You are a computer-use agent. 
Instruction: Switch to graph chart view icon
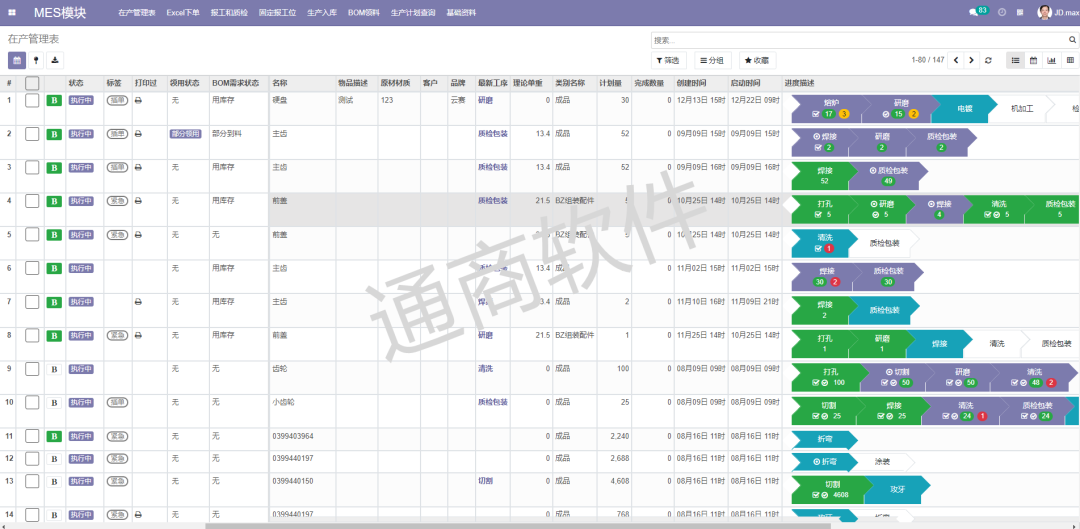point(1051,61)
